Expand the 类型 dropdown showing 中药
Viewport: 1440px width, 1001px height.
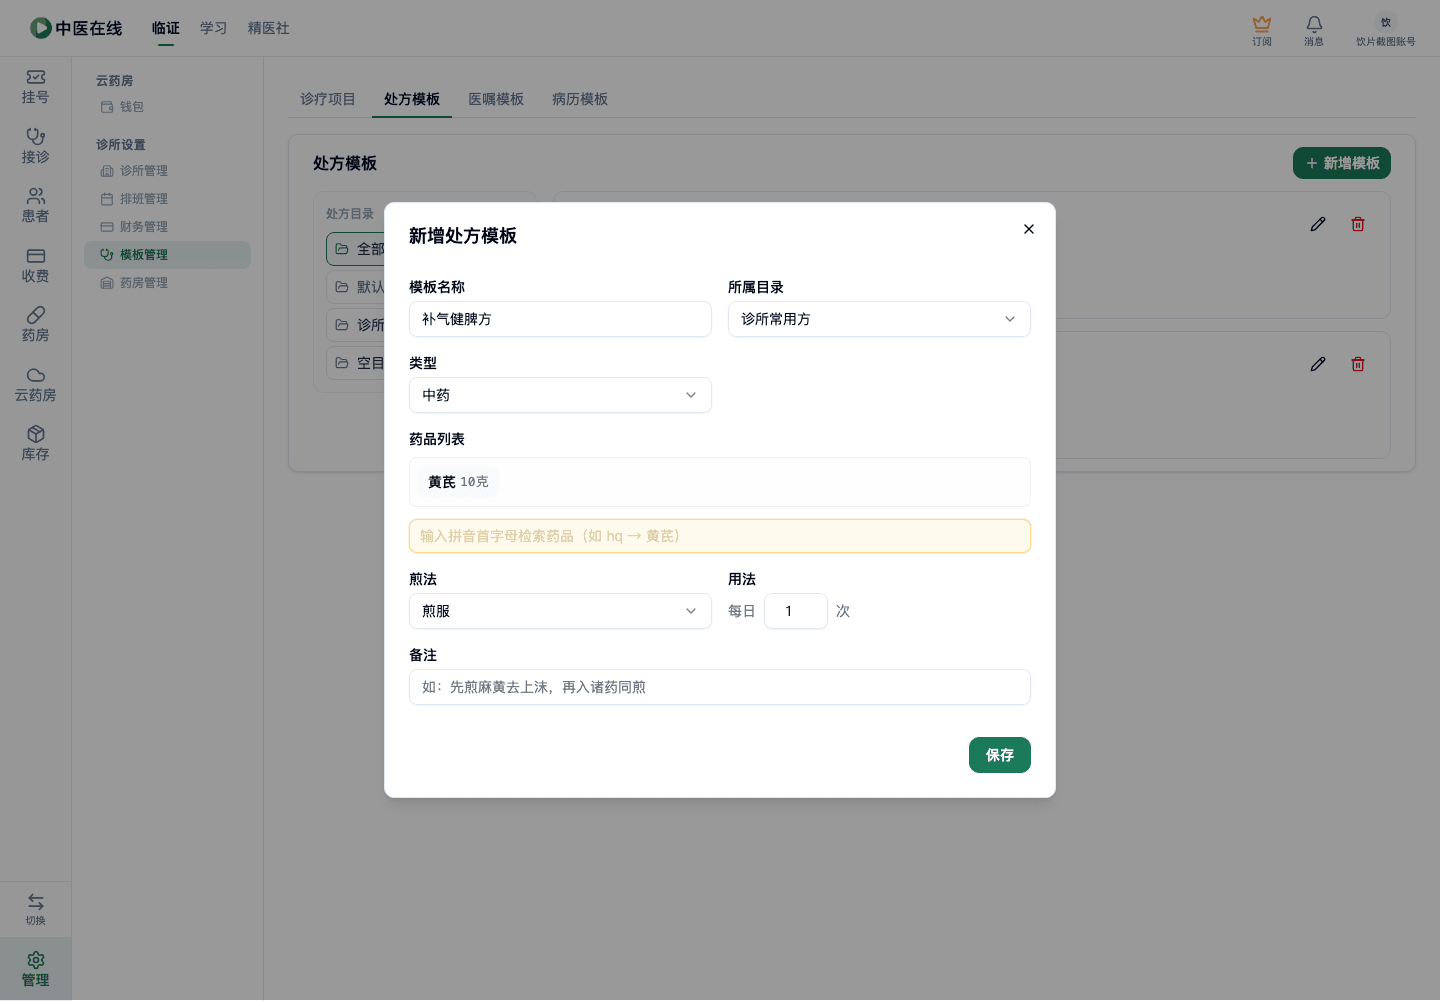(x=560, y=395)
